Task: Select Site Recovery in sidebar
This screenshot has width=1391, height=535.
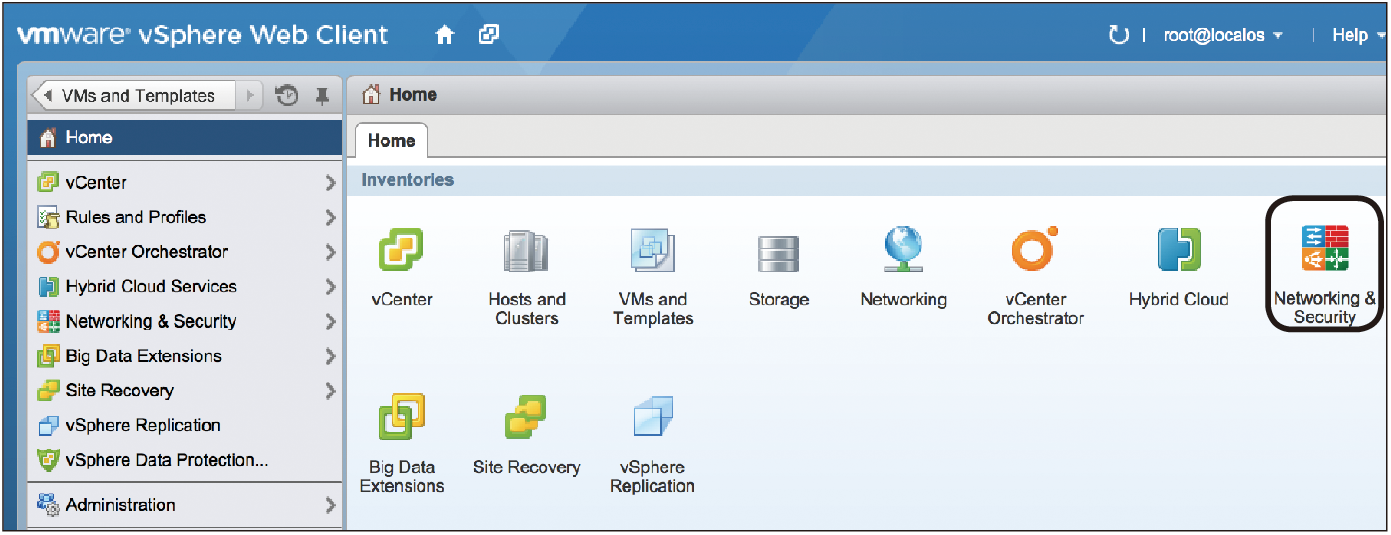Action: pos(185,391)
